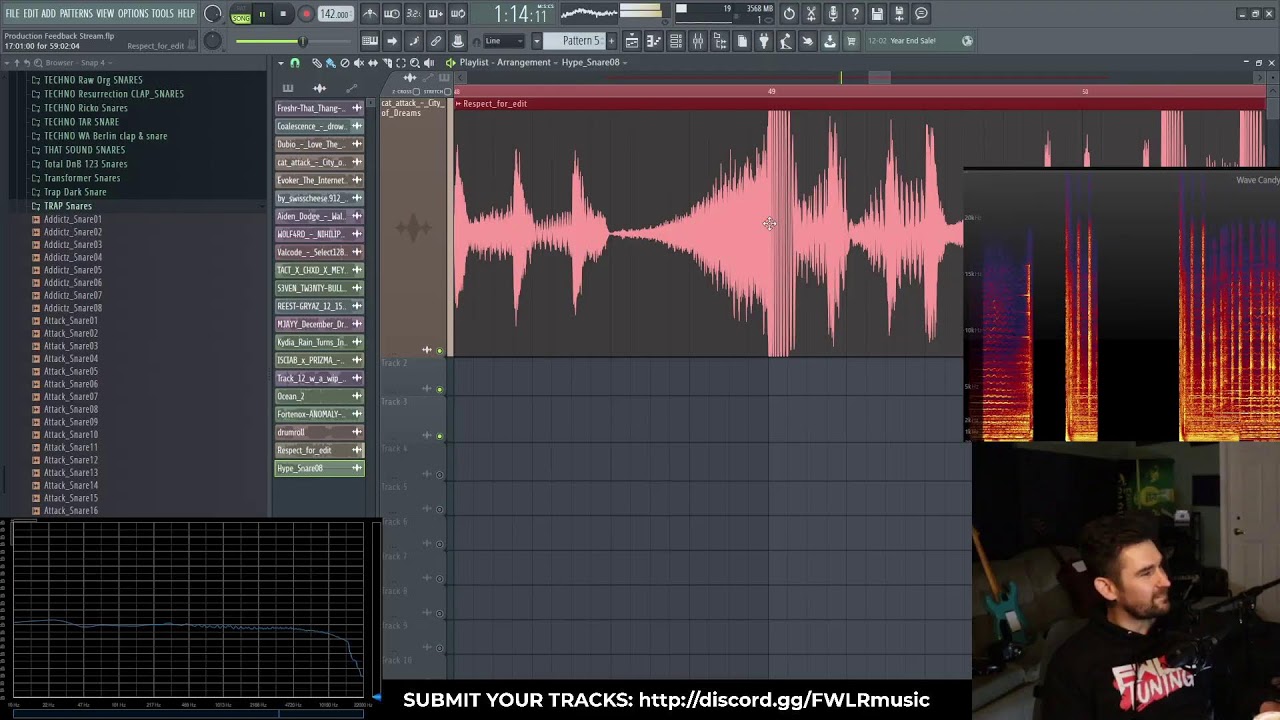Select the draw pencil tool in playlist

(x=317, y=63)
